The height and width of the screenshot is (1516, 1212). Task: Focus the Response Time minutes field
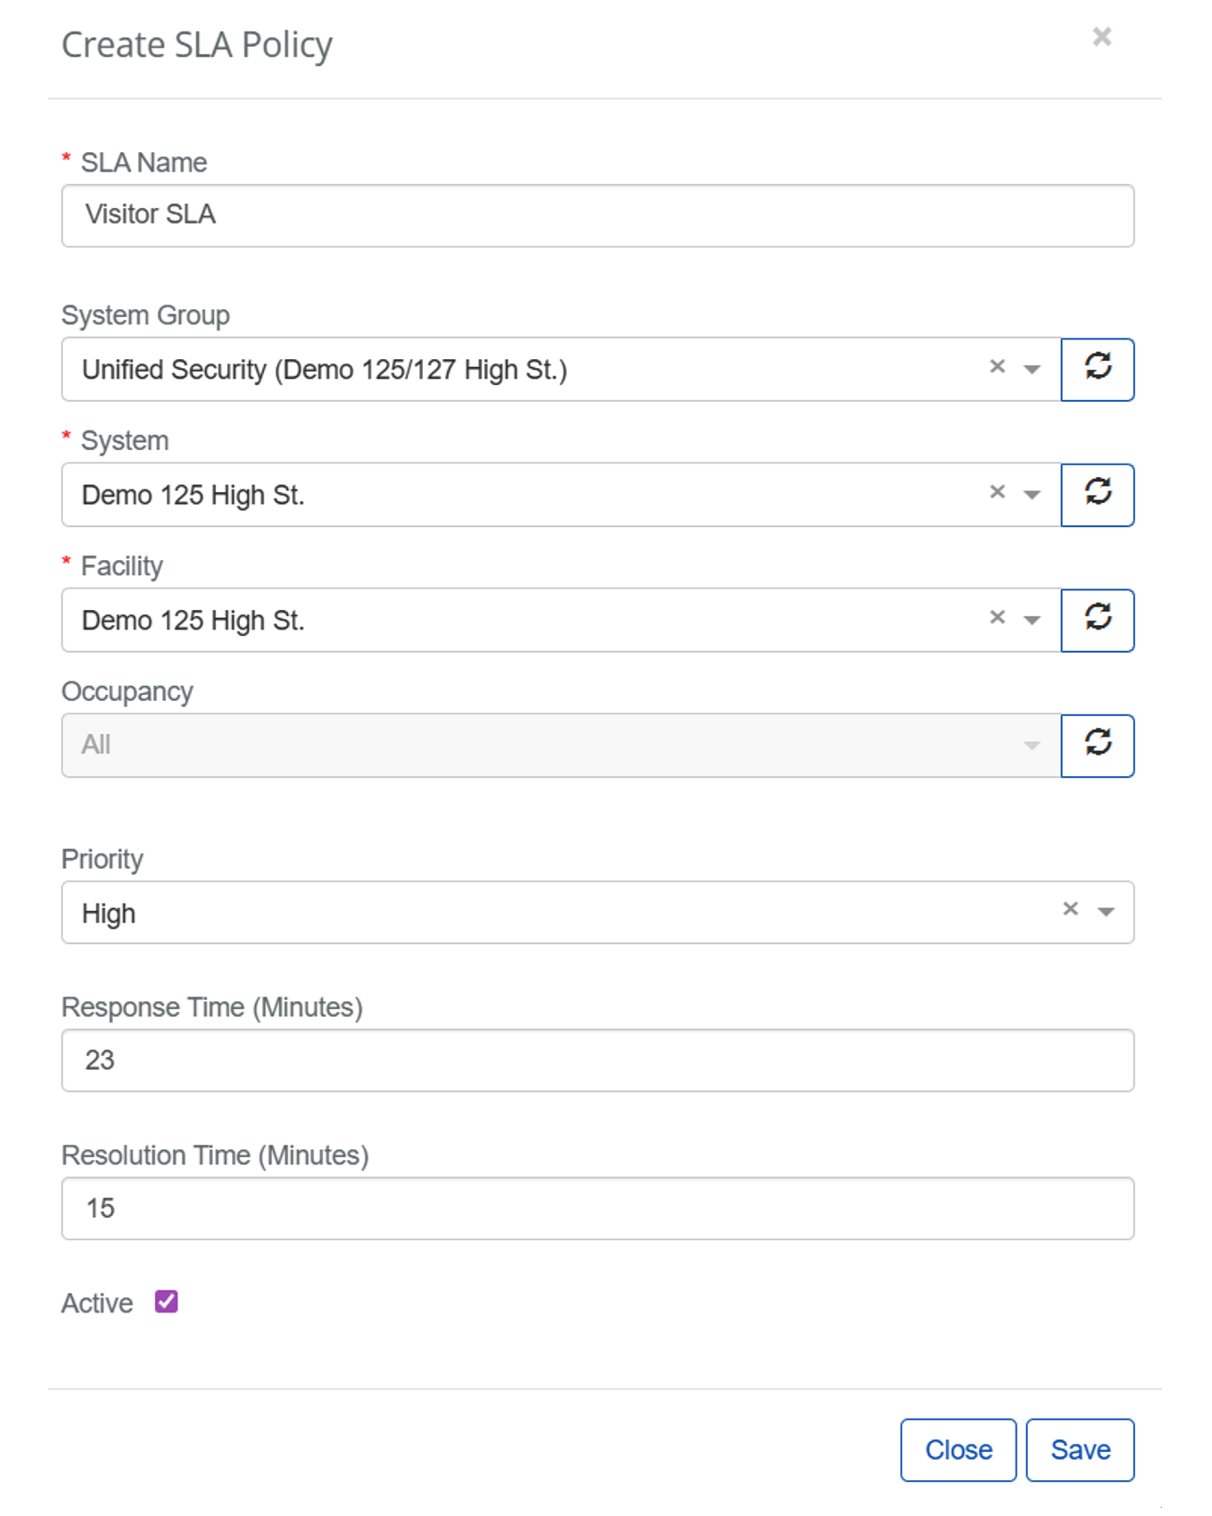[597, 1060]
